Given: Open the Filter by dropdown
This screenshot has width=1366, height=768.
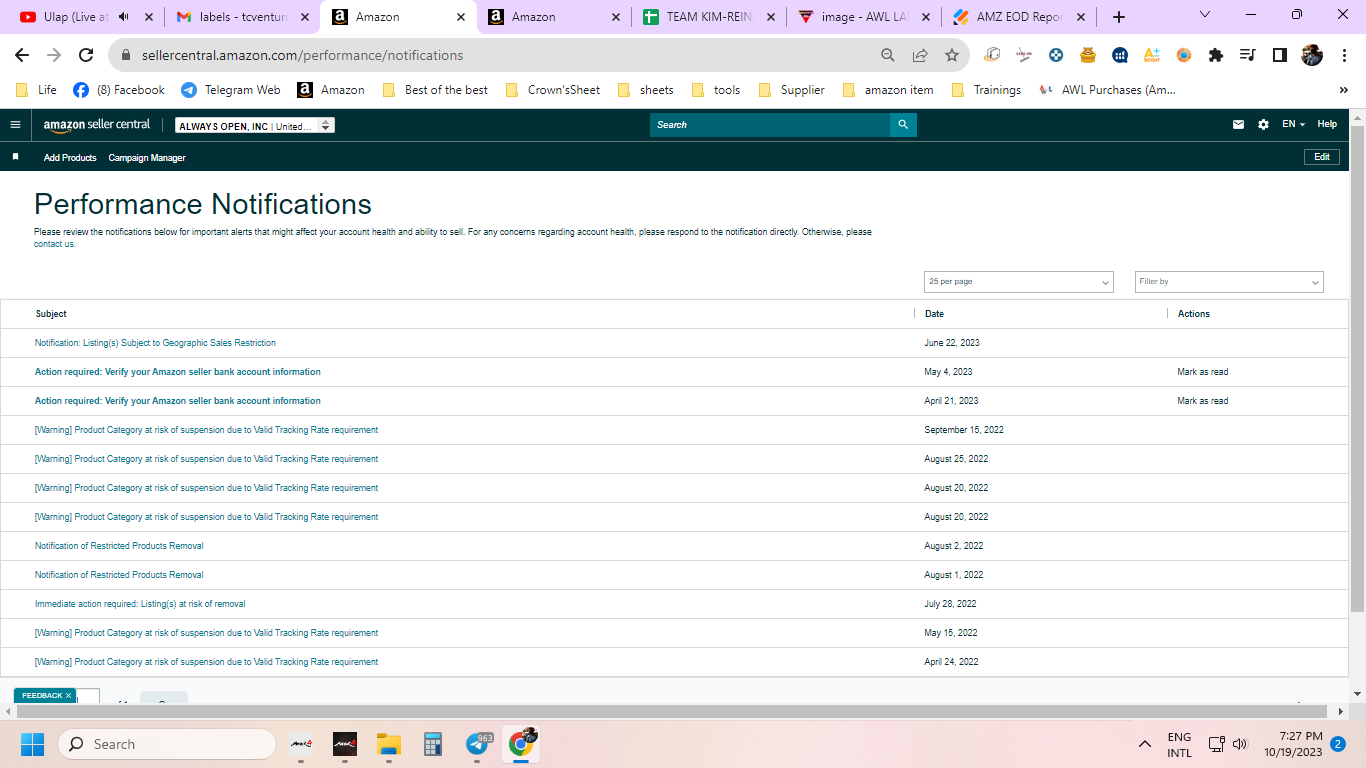Looking at the screenshot, I should [1229, 282].
